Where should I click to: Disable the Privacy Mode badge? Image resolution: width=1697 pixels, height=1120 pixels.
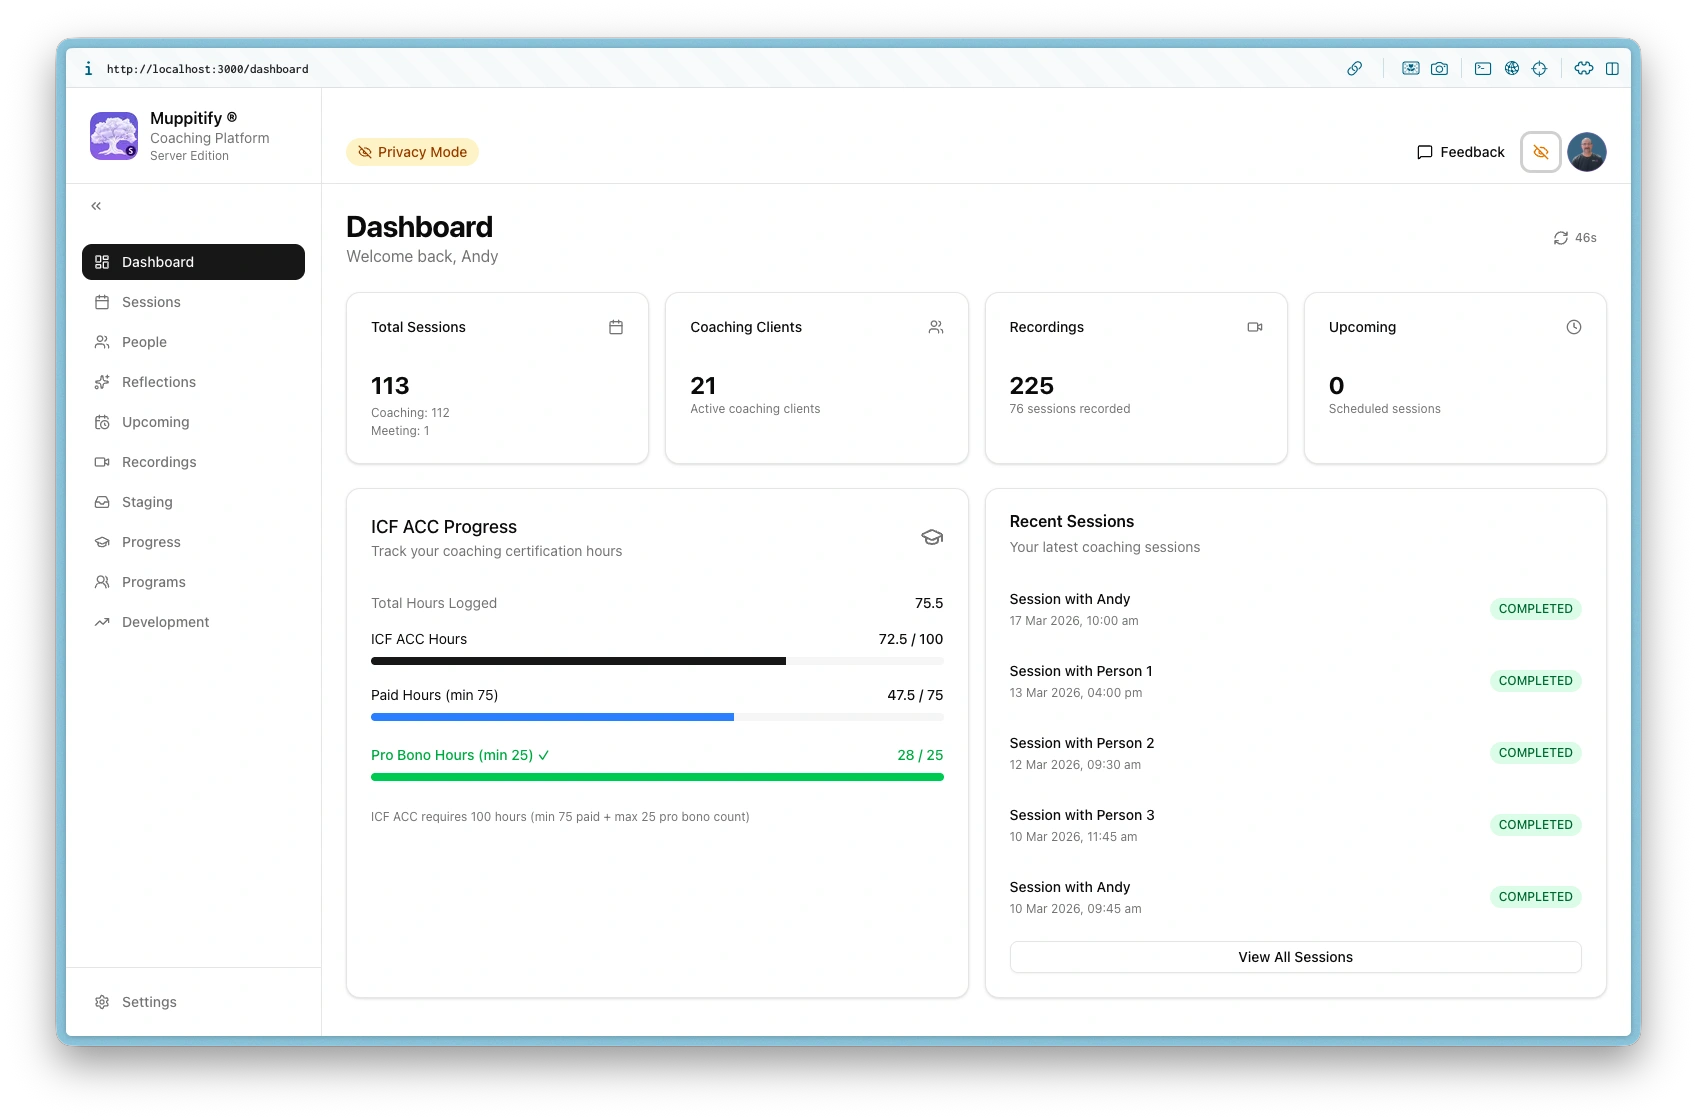pos(412,152)
